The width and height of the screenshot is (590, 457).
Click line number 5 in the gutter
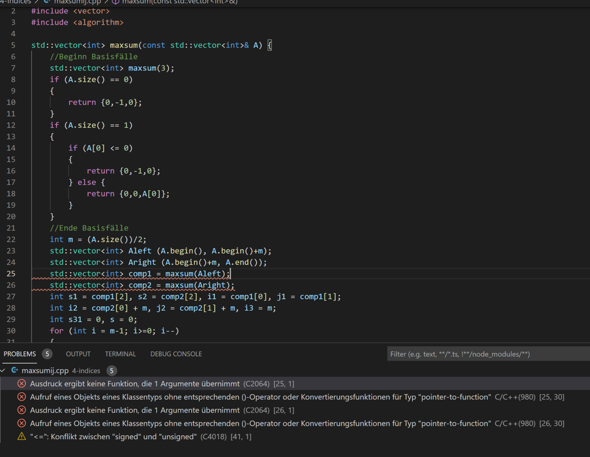pos(13,45)
